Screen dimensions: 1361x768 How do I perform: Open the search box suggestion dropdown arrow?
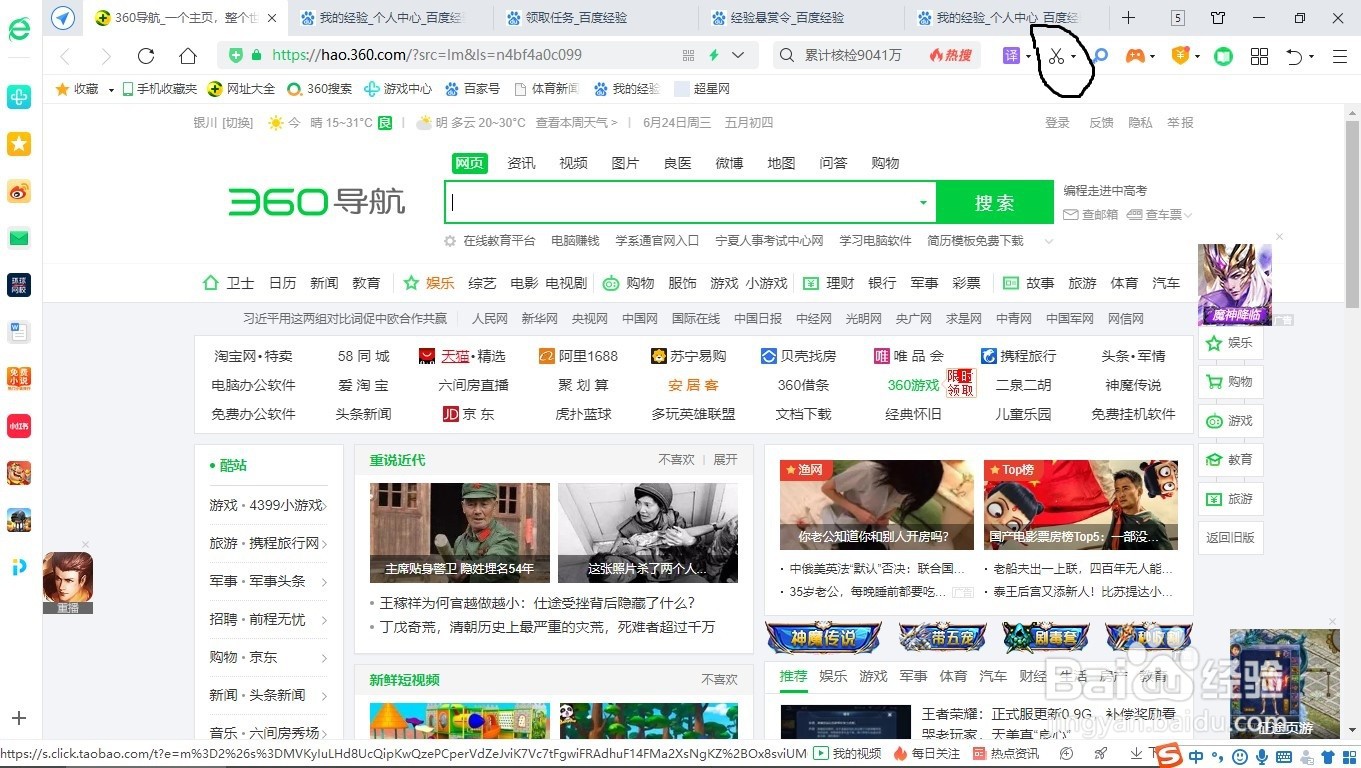pyautogui.click(x=923, y=203)
